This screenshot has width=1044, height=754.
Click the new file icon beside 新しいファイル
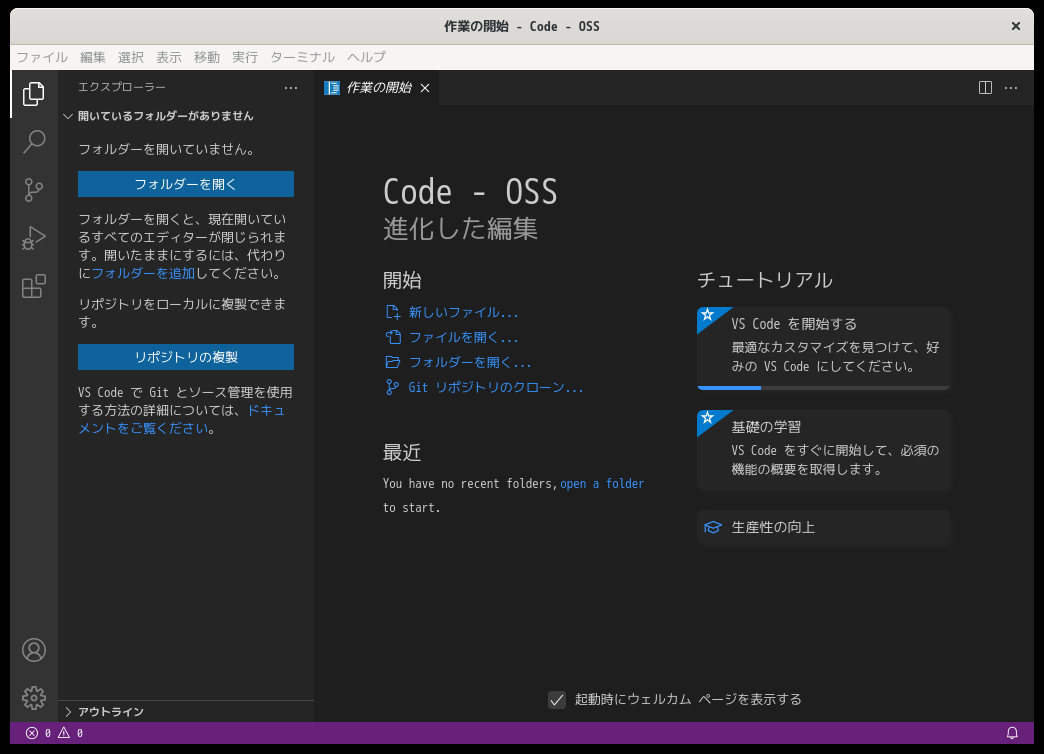click(x=393, y=312)
